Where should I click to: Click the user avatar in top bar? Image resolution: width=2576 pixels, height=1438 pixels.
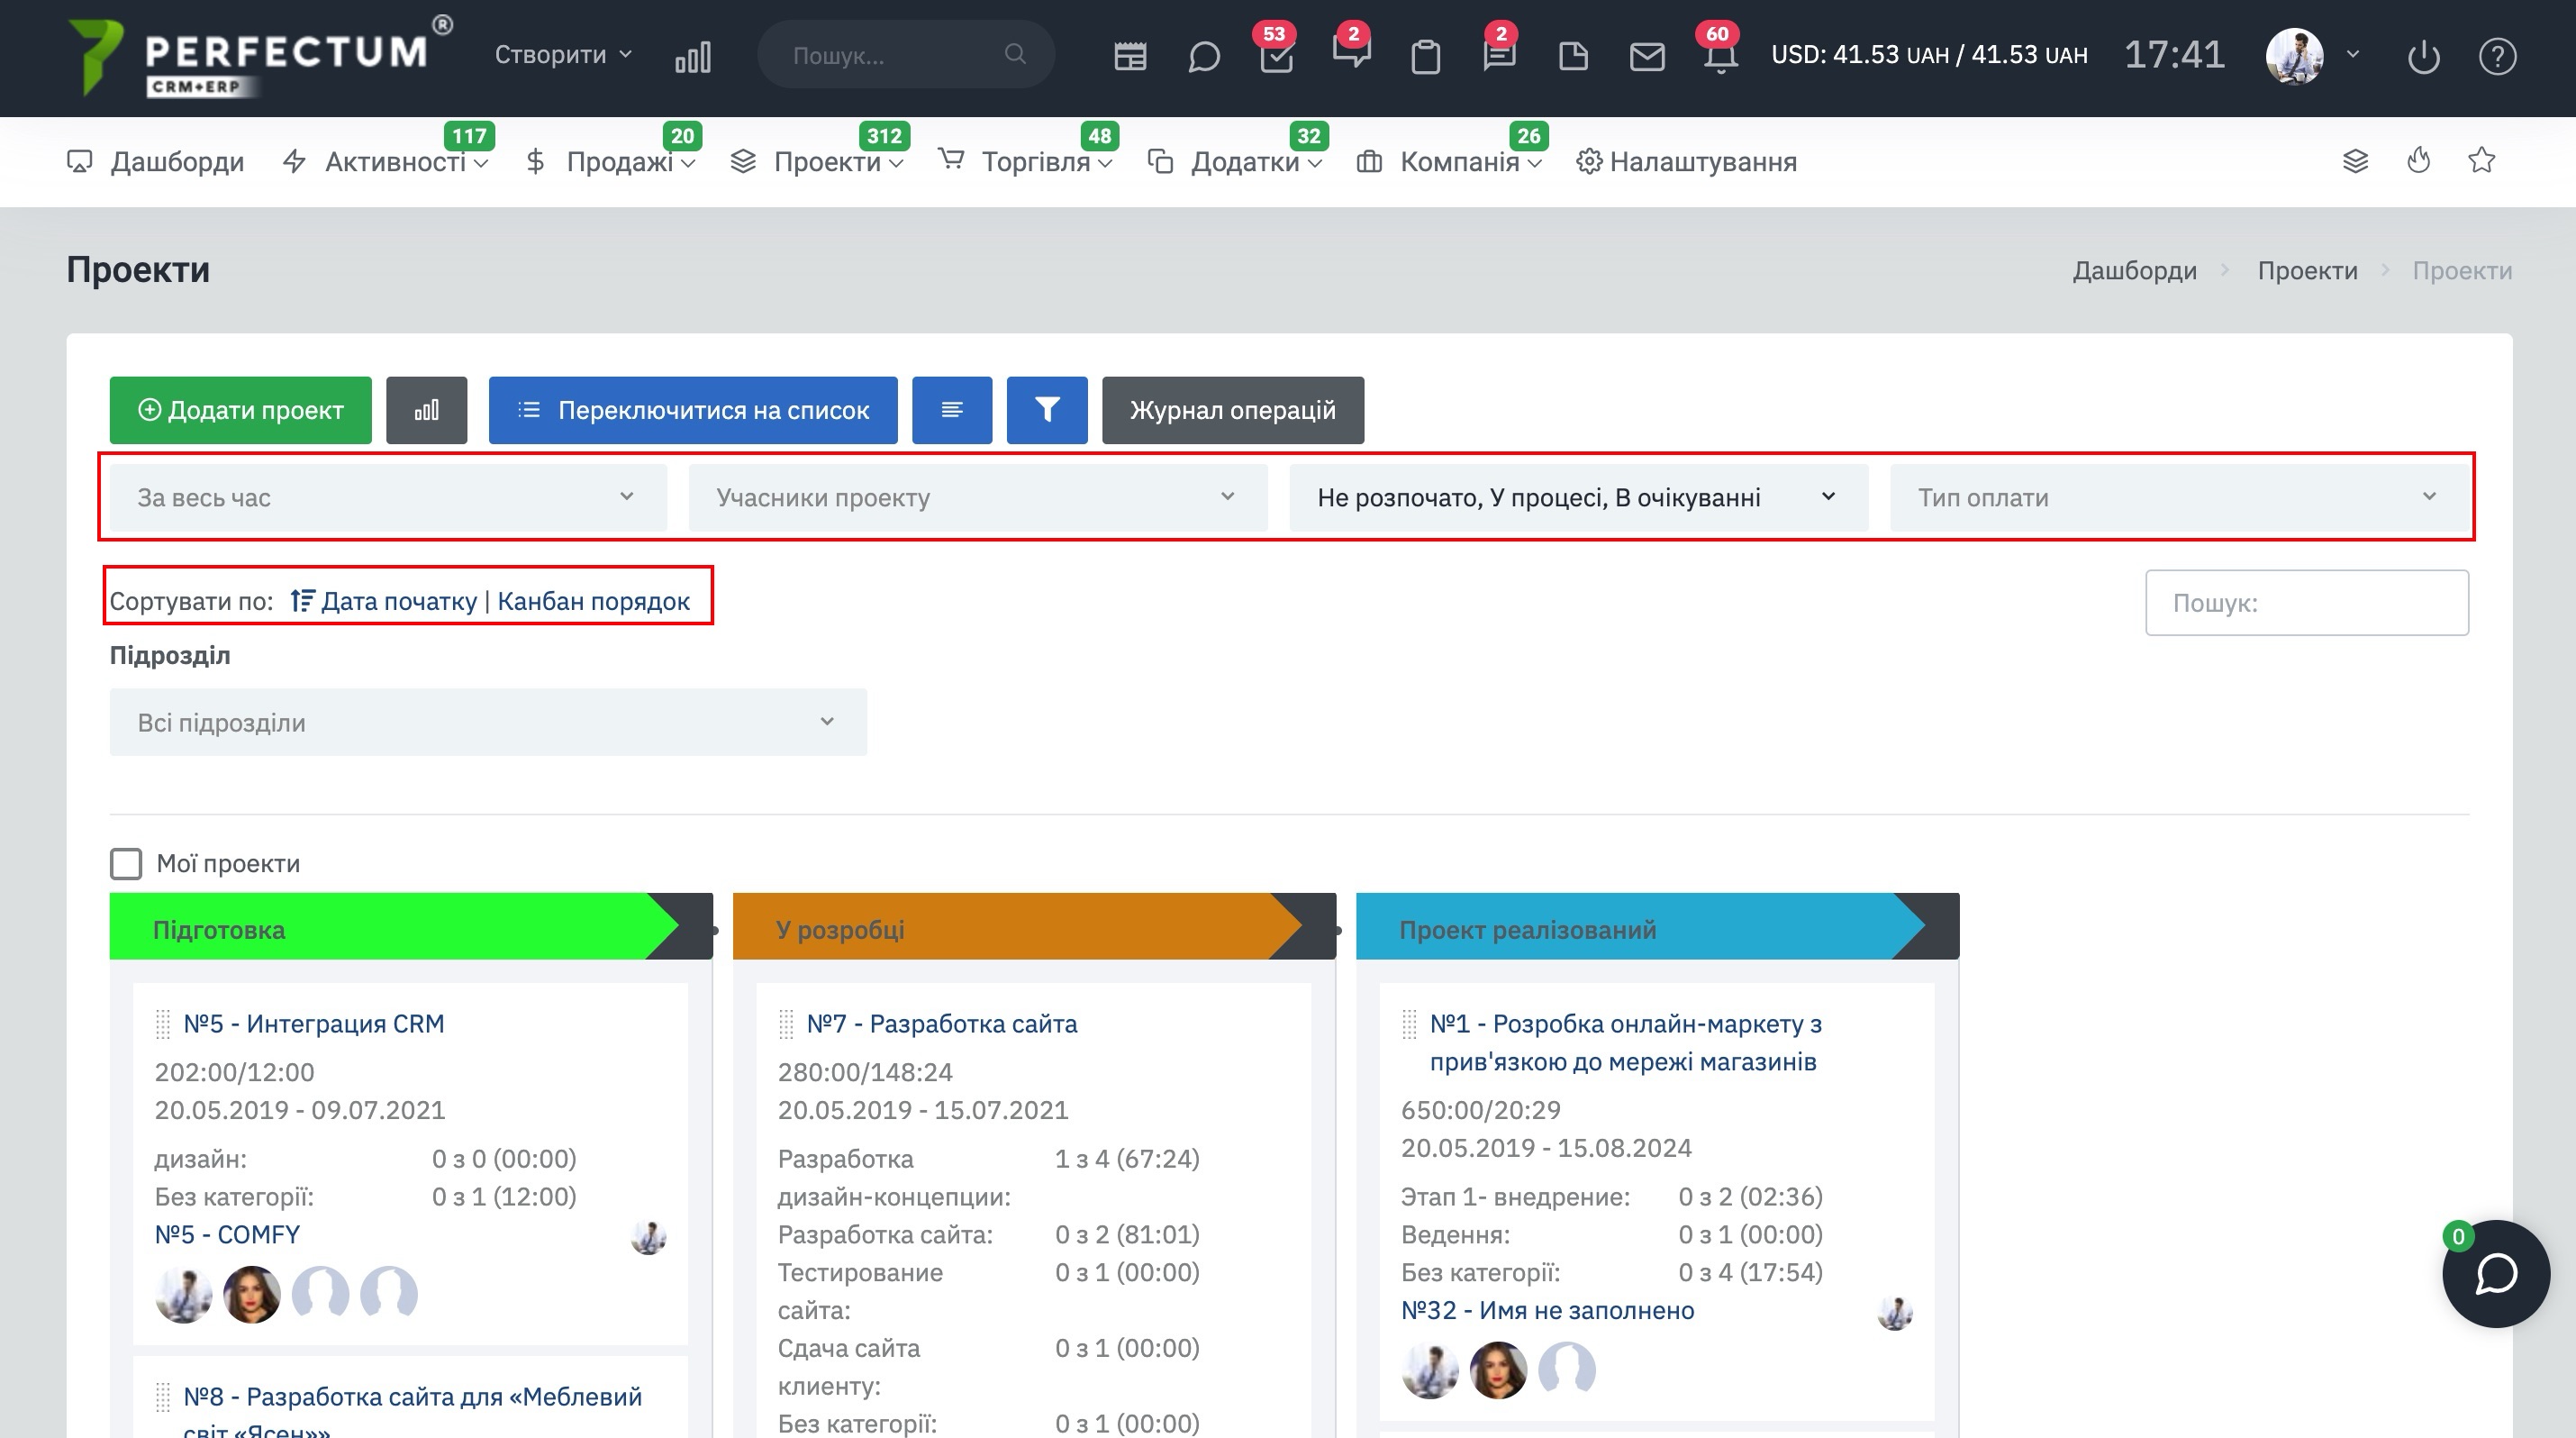pos(2294,56)
